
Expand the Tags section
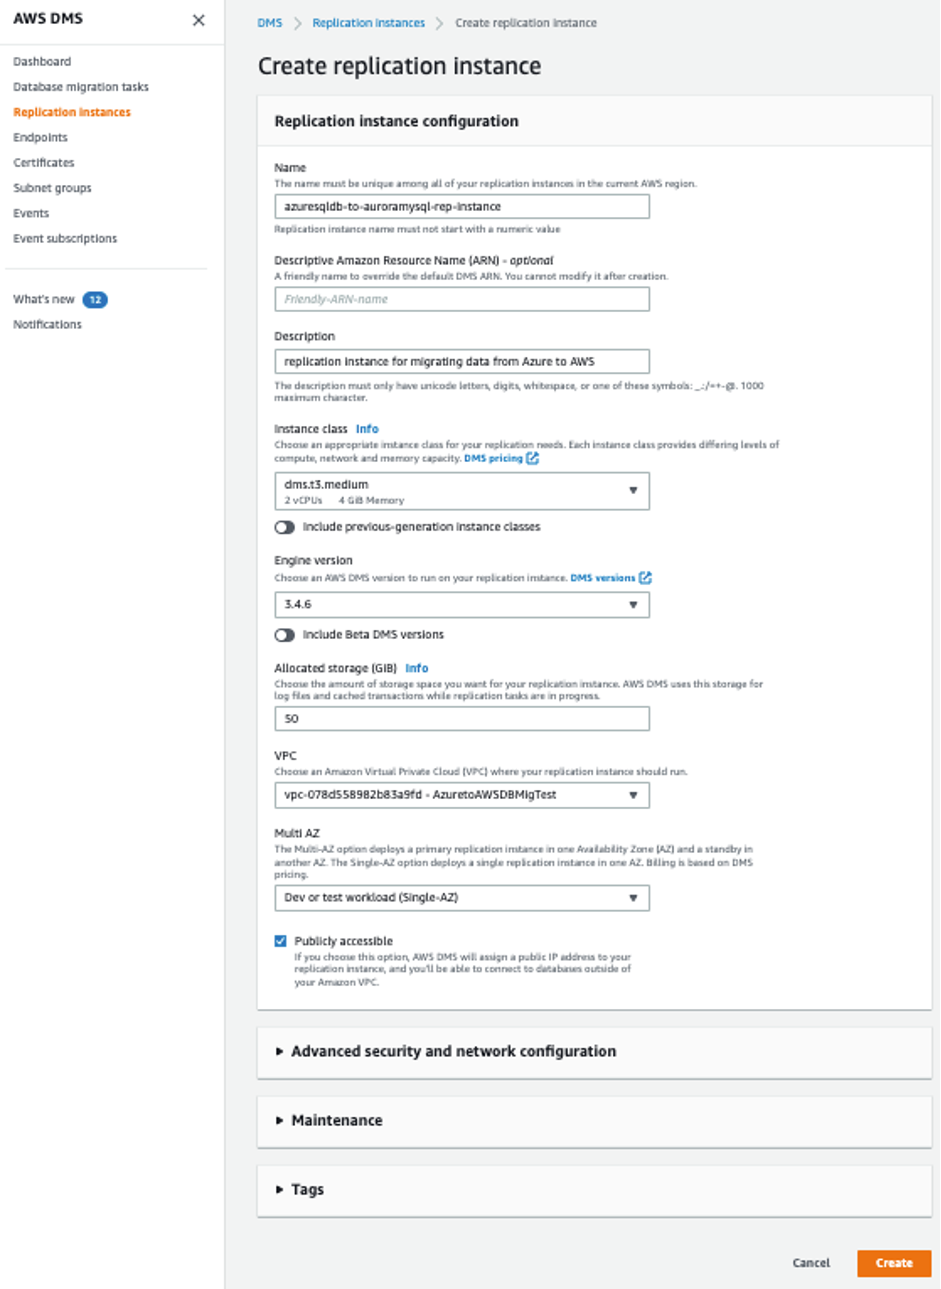pos(308,1189)
